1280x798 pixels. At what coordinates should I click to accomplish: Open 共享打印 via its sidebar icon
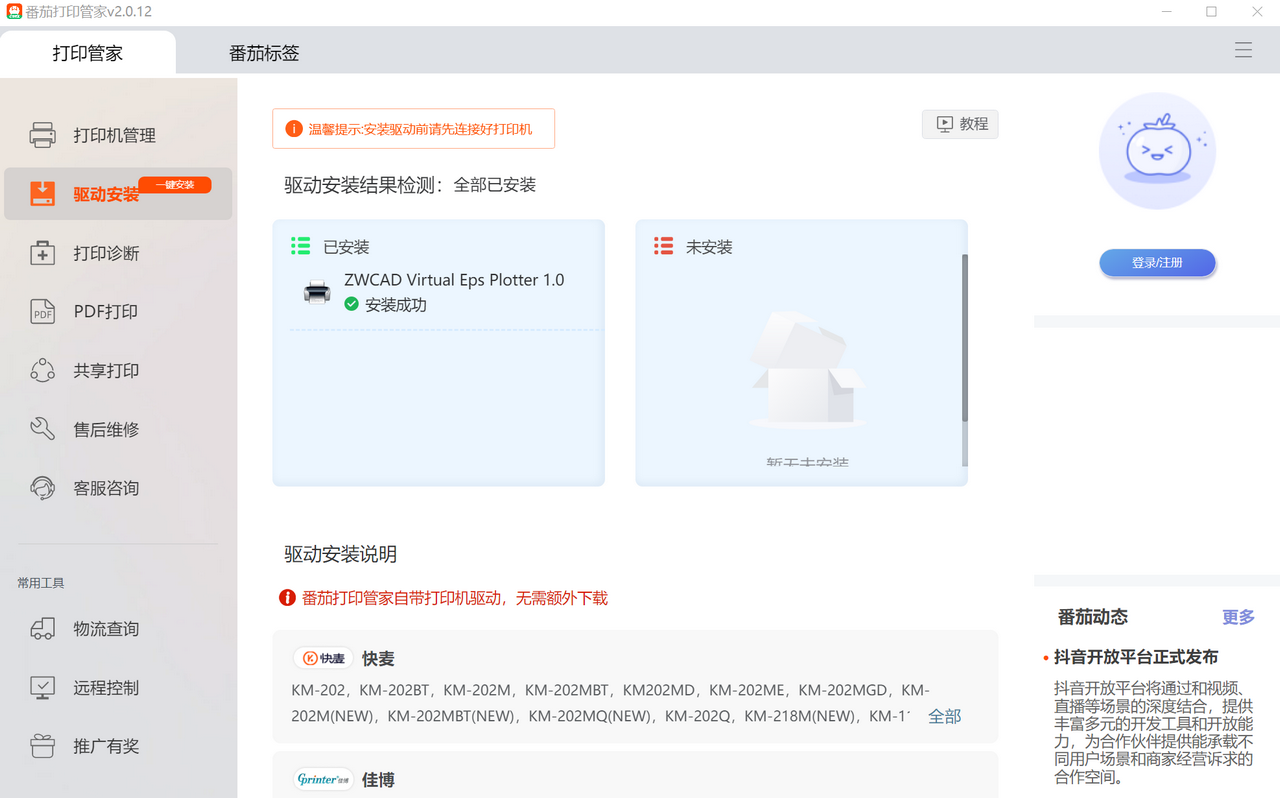[42, 369]
